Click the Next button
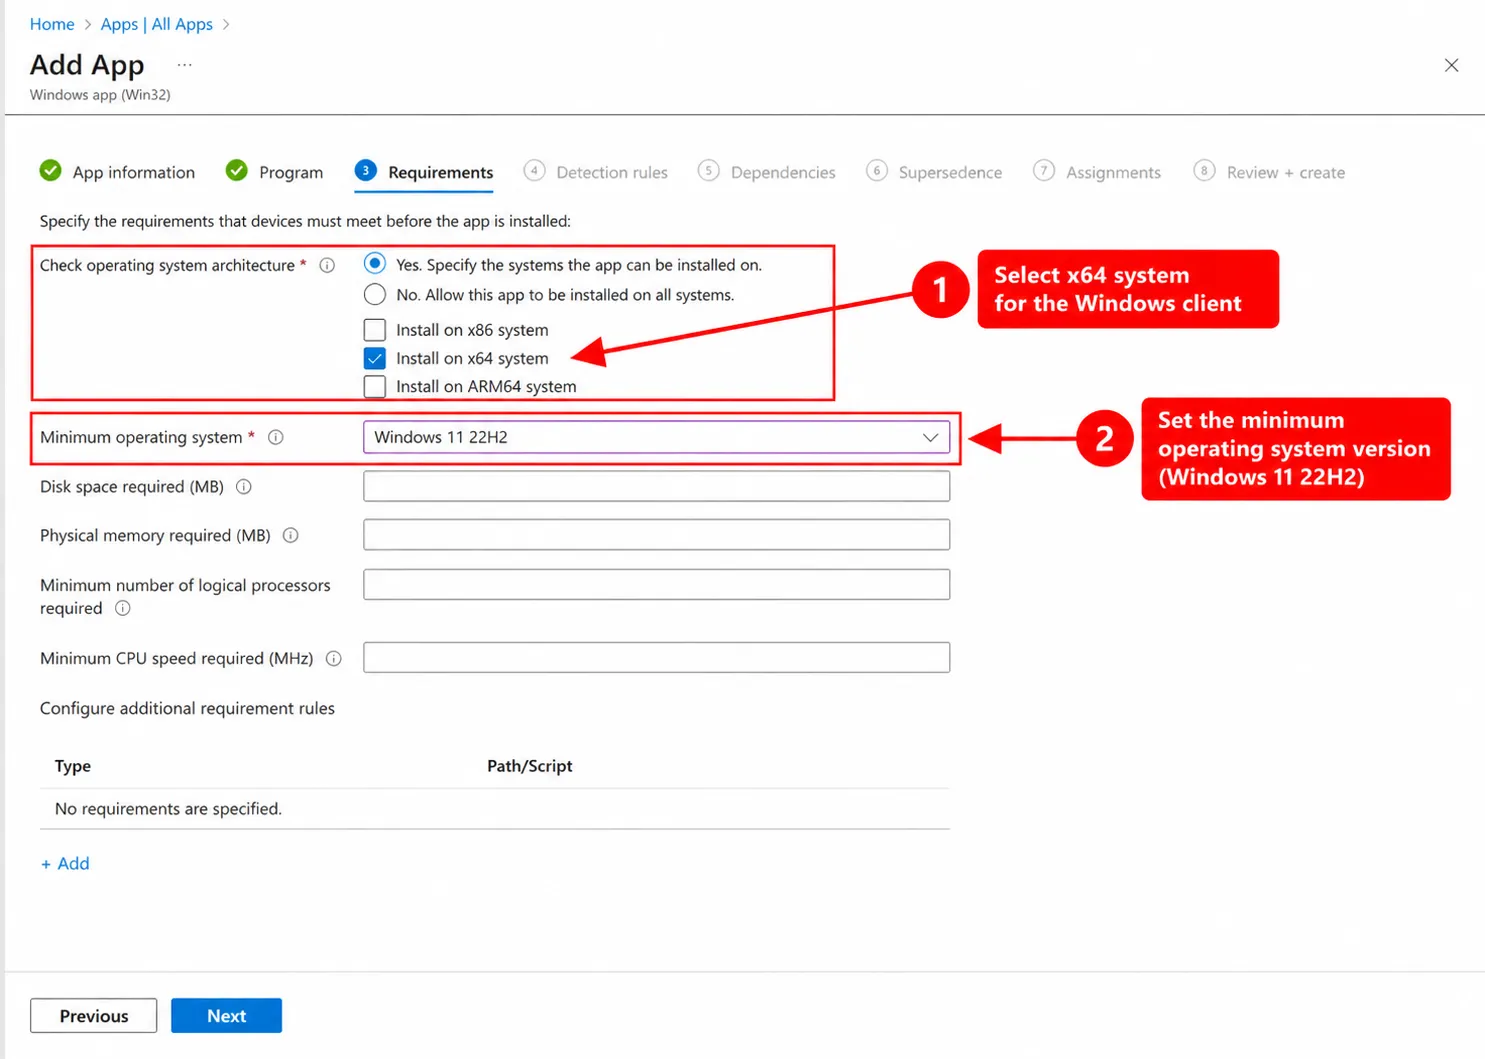The width and height of the screenshot is (1485, 1059). [226, 1016]
